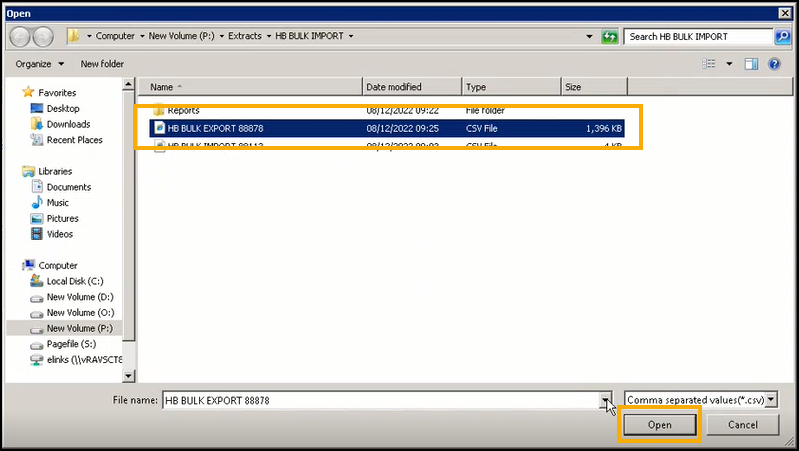Screen dimensions: 799x451
Task: Toggle the preview pane icon
Action: point(751,64)
